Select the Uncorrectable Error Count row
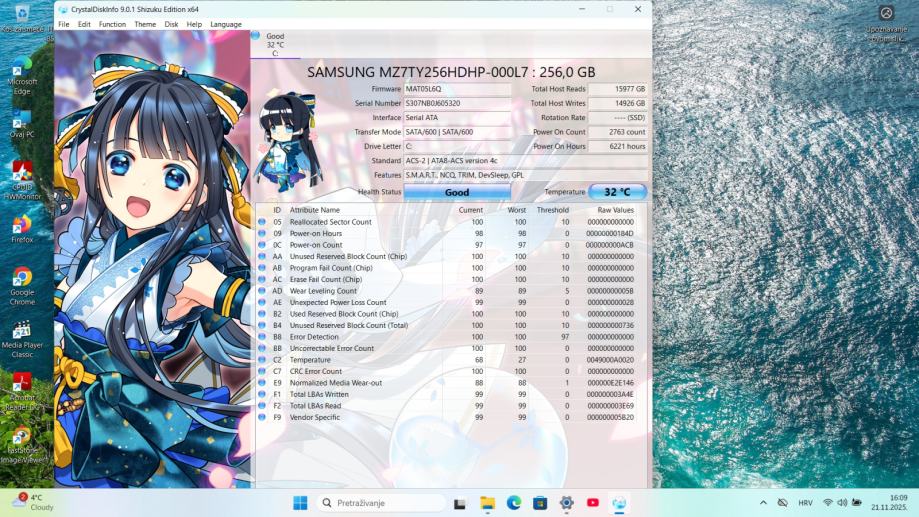This screenshot has height=517, width=919. [451, 348]
